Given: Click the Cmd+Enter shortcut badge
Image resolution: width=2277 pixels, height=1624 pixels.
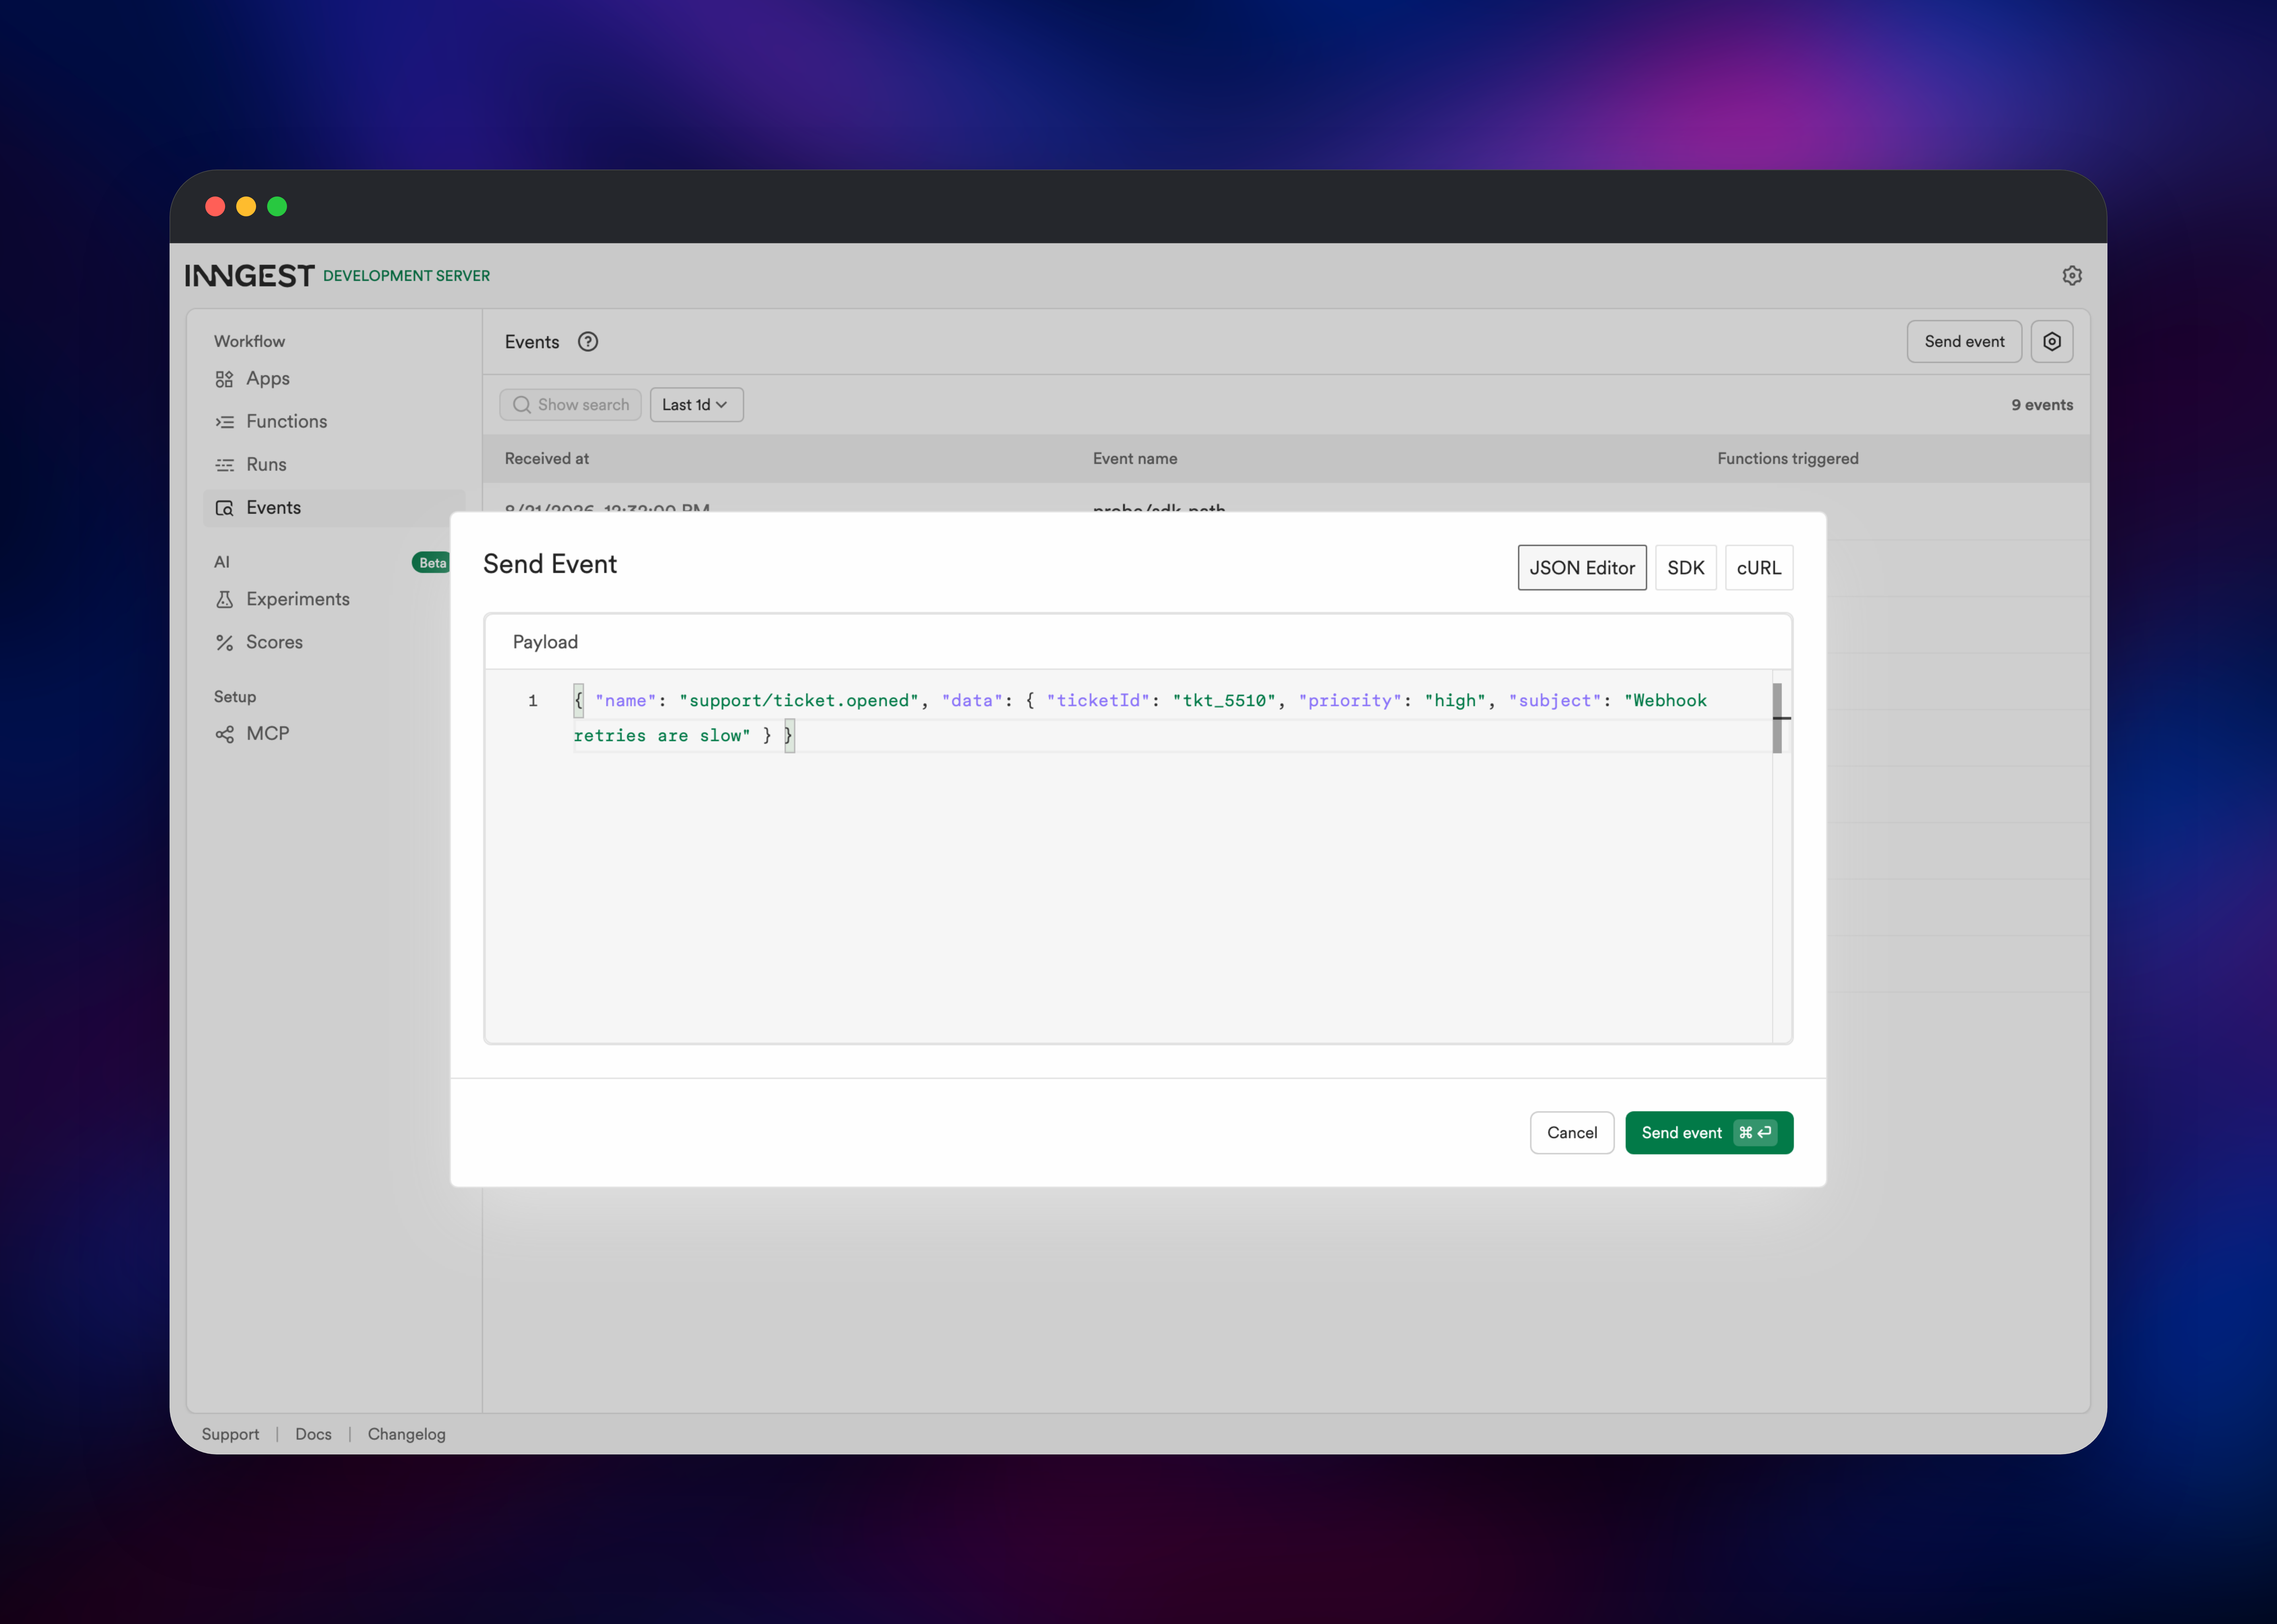Looking at the screenshot, I should coord(1755,1133).
